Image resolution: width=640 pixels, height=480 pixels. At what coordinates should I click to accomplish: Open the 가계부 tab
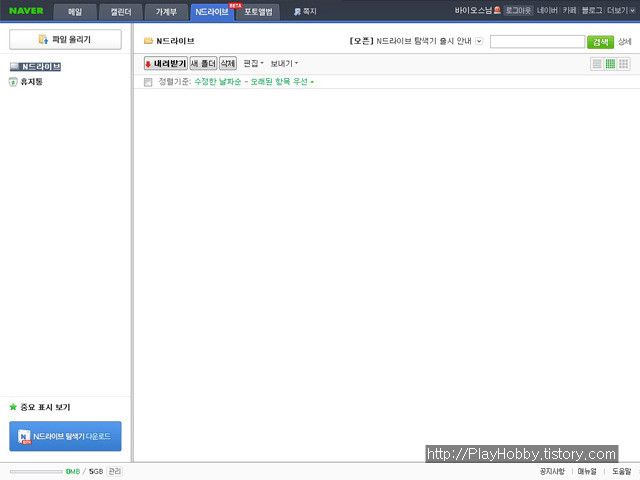[166, 12]
